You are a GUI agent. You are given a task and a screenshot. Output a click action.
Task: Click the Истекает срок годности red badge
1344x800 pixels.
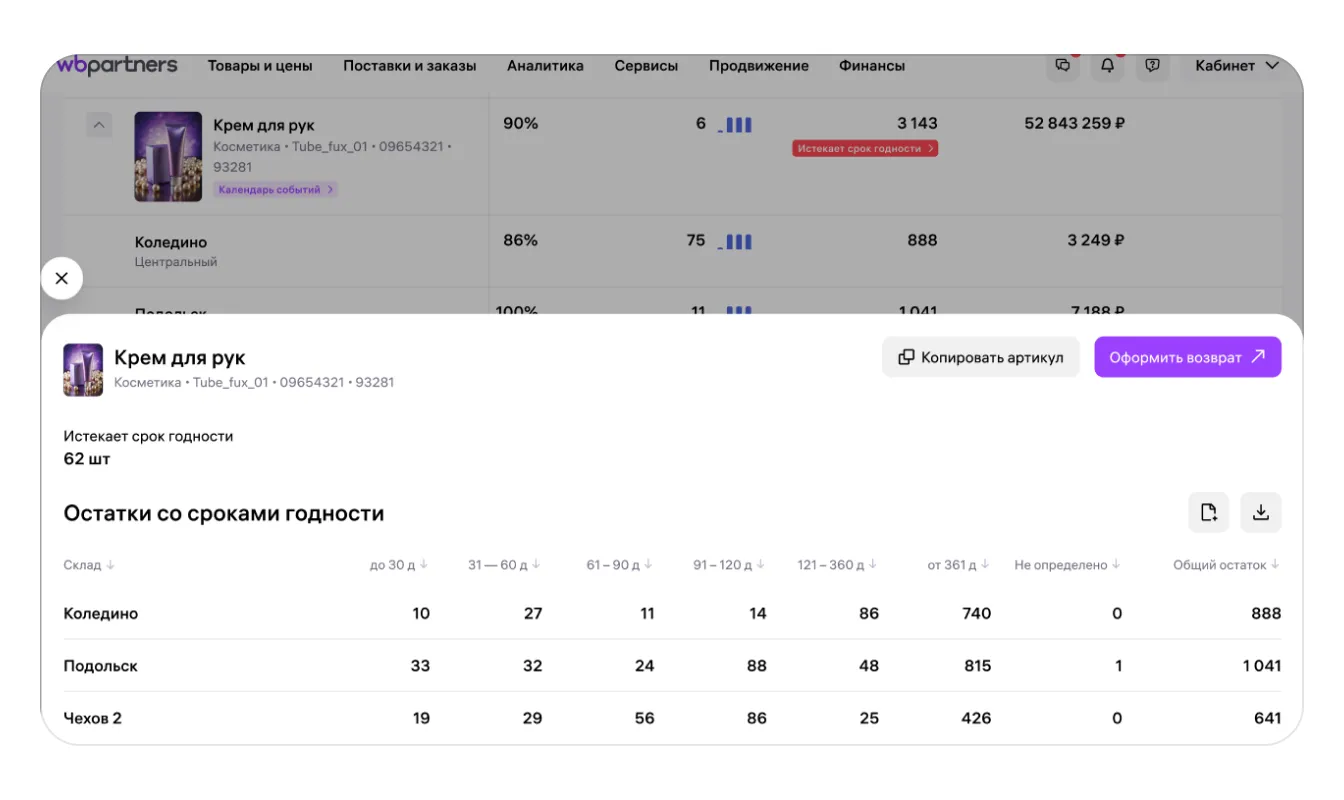coord(865,148)
